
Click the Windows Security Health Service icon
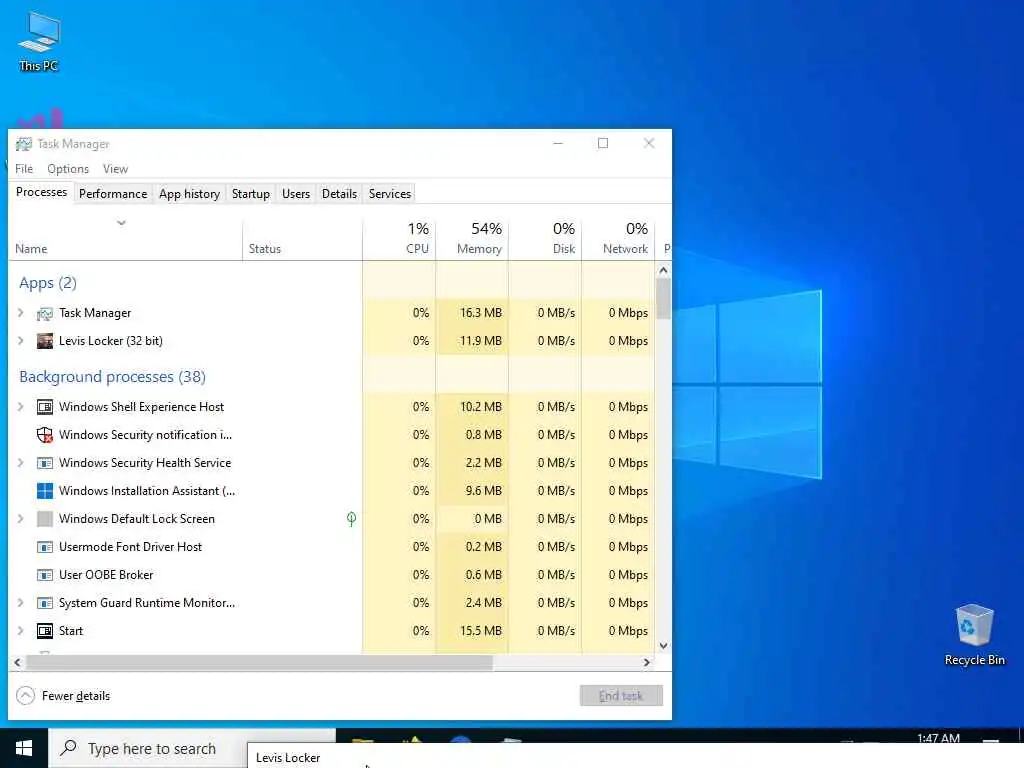44,463
